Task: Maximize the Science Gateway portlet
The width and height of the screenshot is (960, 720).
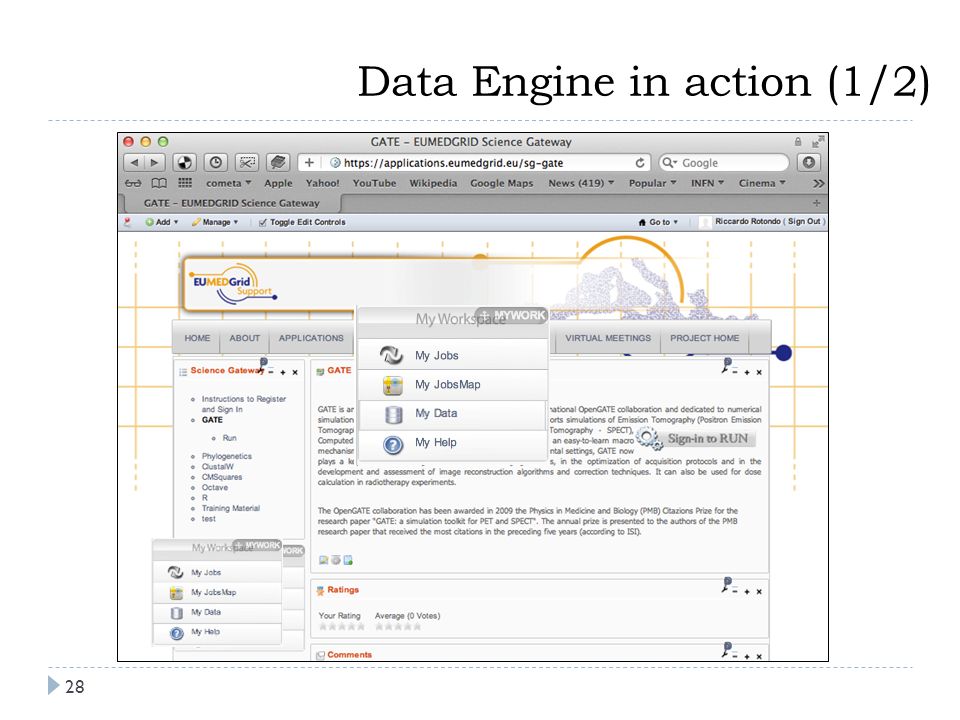Action: tap(283, 372)
